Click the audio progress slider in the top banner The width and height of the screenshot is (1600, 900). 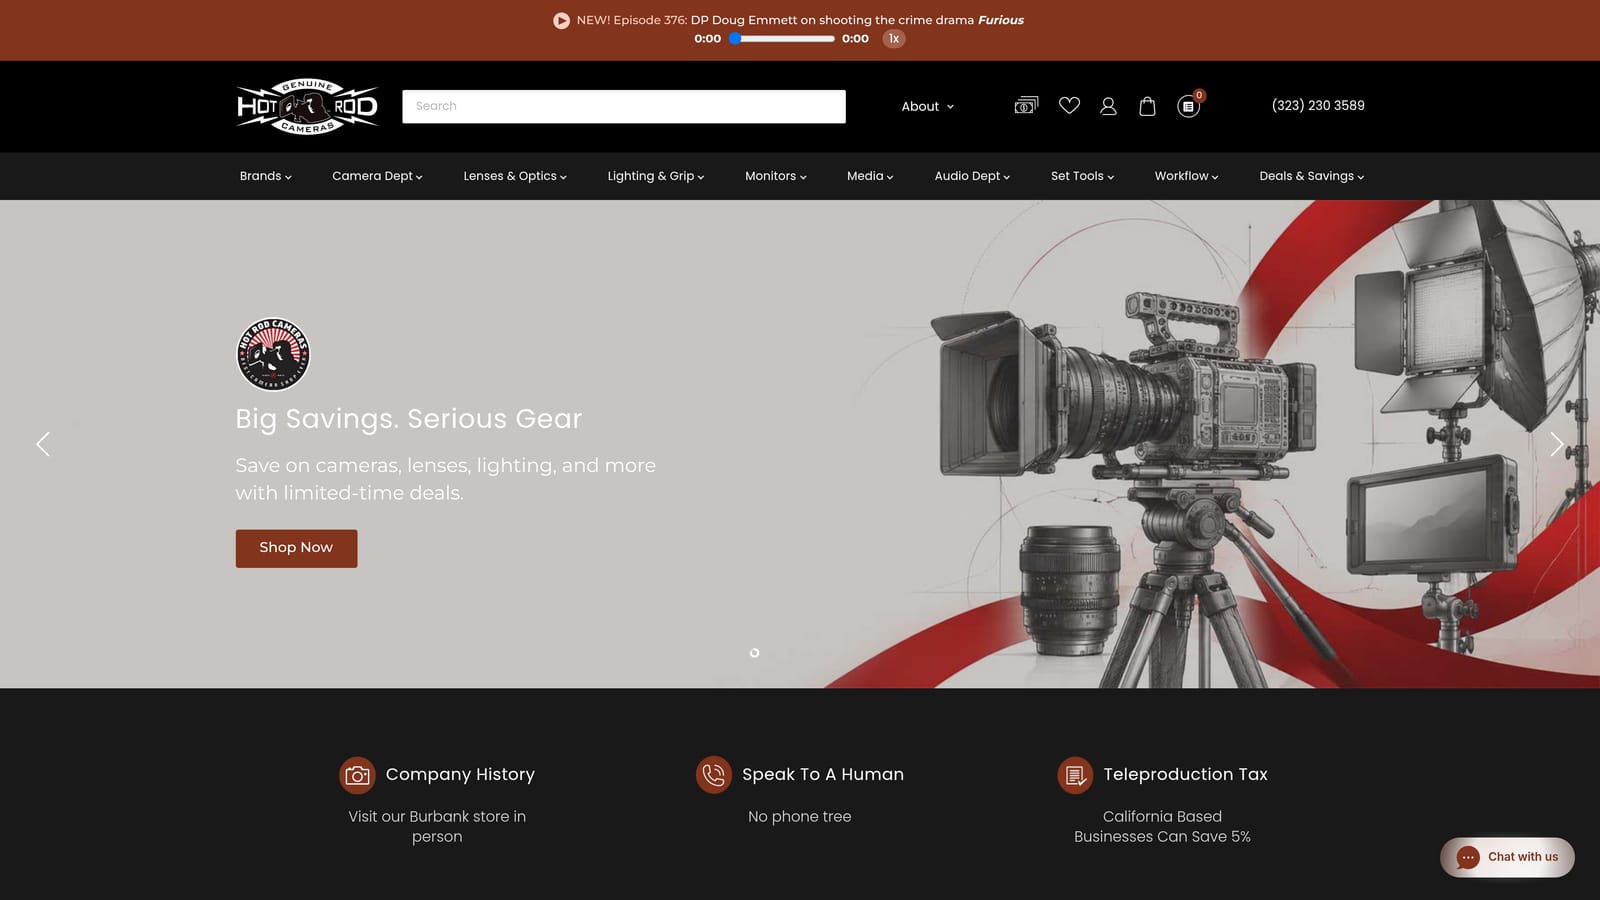[x=782, y=39]
